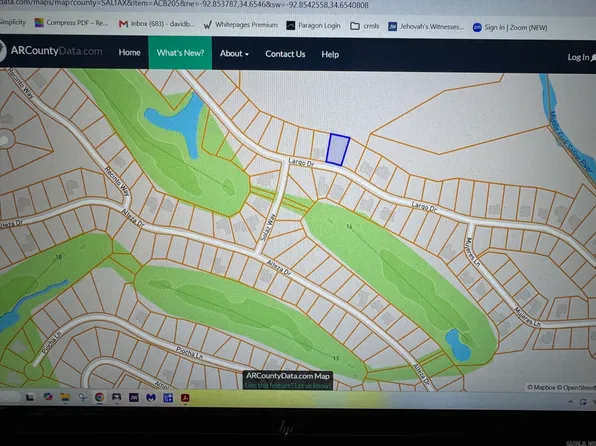Expand the About dropdown menu

234,54
